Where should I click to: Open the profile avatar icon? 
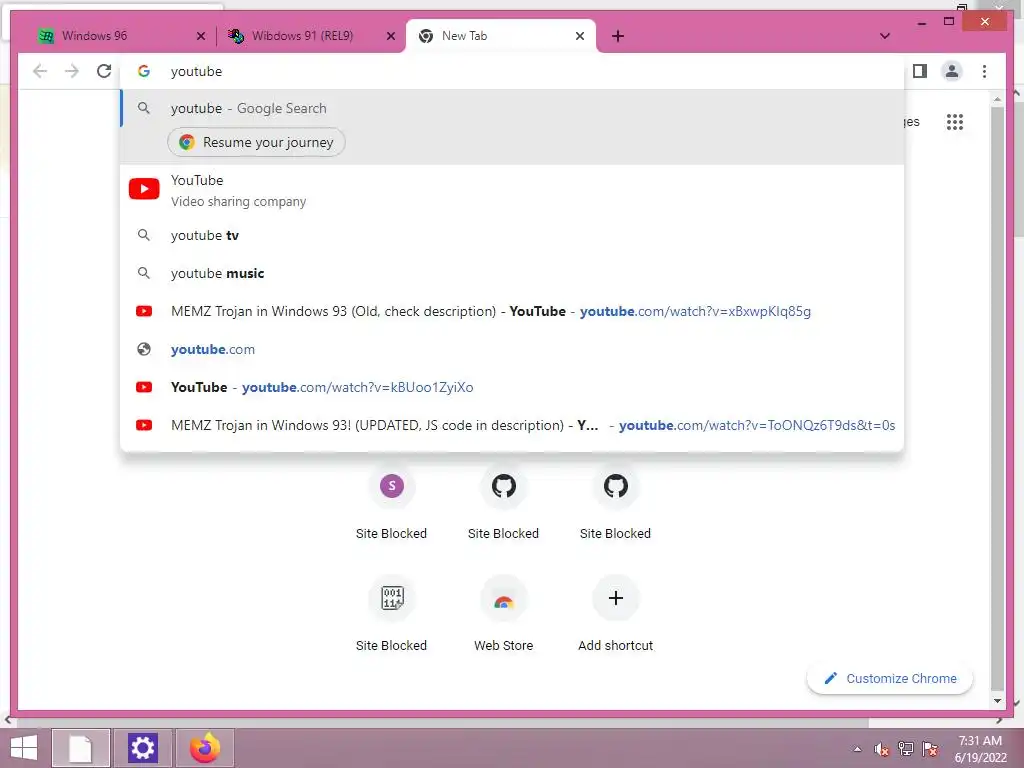point(952,71)
